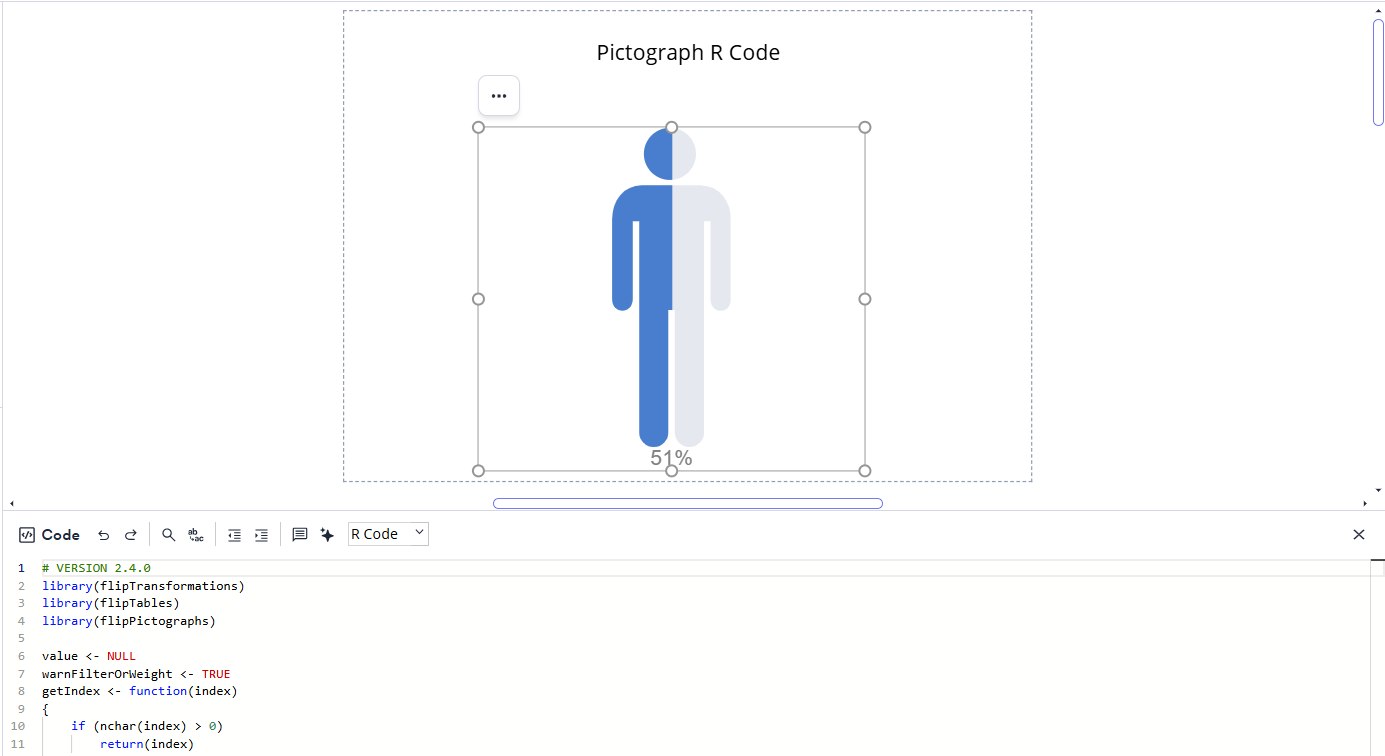Redo the code edit
The width and height of the screenshot is (1385, 756).
(x=131, y=534)
